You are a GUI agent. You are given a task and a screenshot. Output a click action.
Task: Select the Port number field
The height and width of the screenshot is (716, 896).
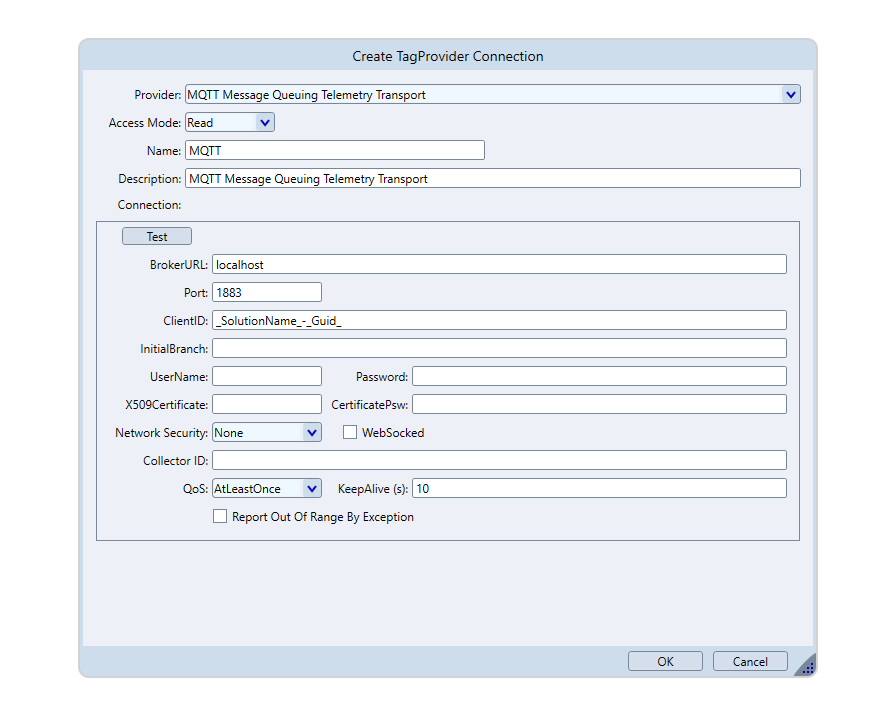click(x=267, y=293)
